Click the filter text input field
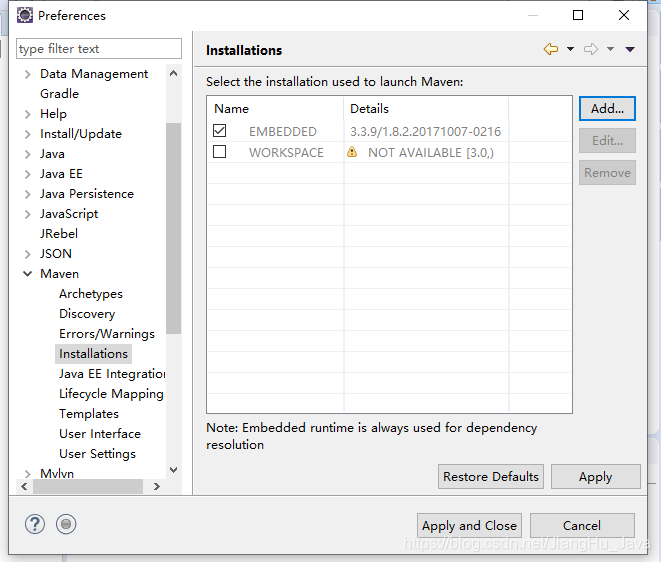The image size is (661, 562). pos(99,48)
